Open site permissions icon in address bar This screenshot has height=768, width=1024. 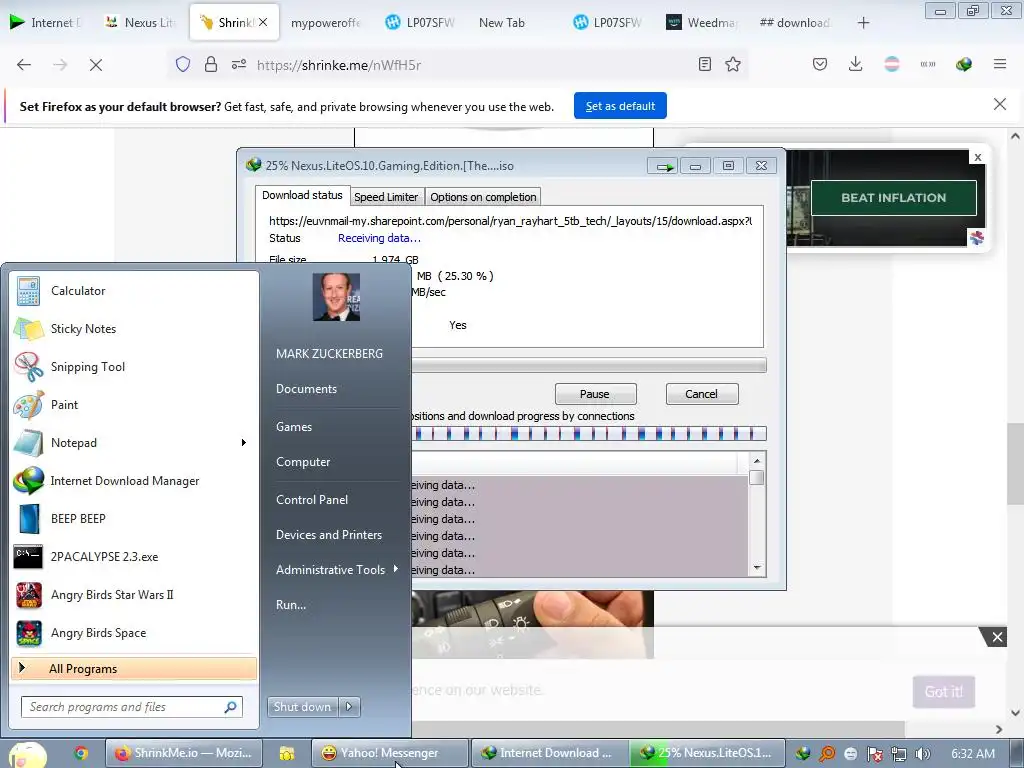pos(239,65)
